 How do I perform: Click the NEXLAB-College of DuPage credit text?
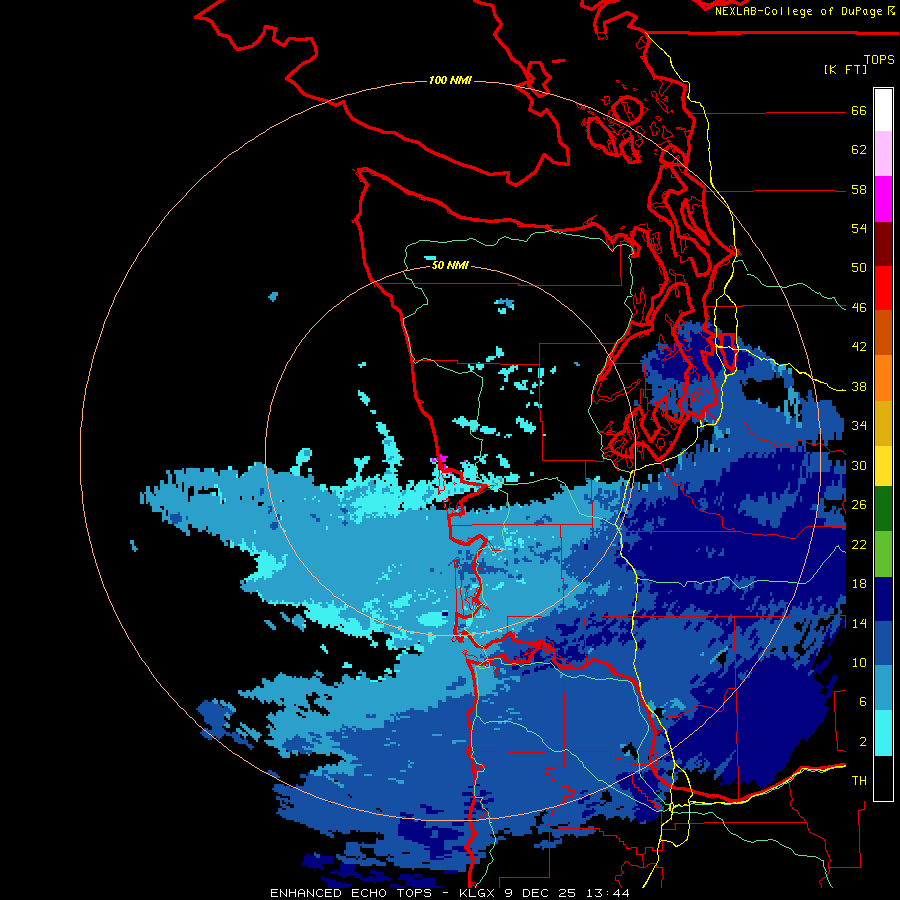[x=800, y=11]
